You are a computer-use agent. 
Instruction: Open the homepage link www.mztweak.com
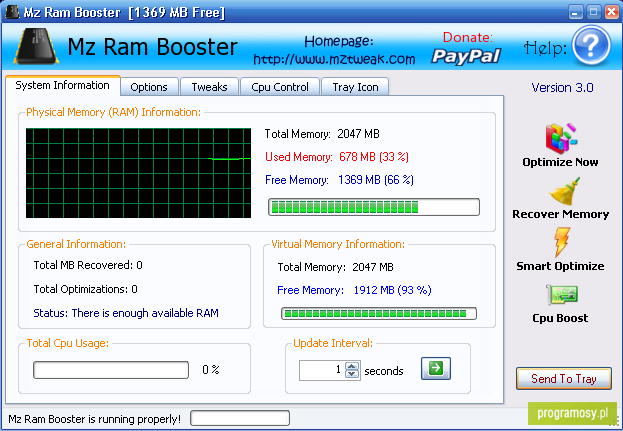tap(334, 59)
